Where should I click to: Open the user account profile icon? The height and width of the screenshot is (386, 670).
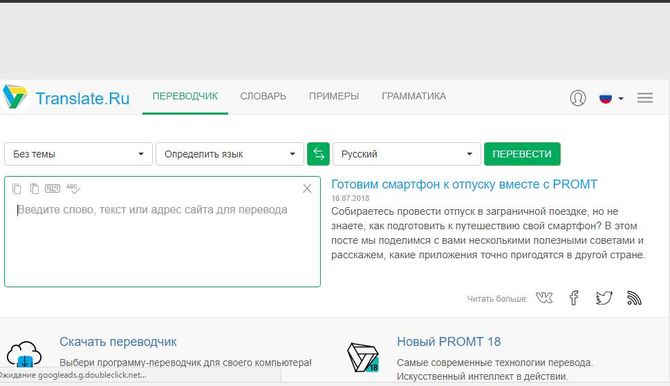coord(578,98)
